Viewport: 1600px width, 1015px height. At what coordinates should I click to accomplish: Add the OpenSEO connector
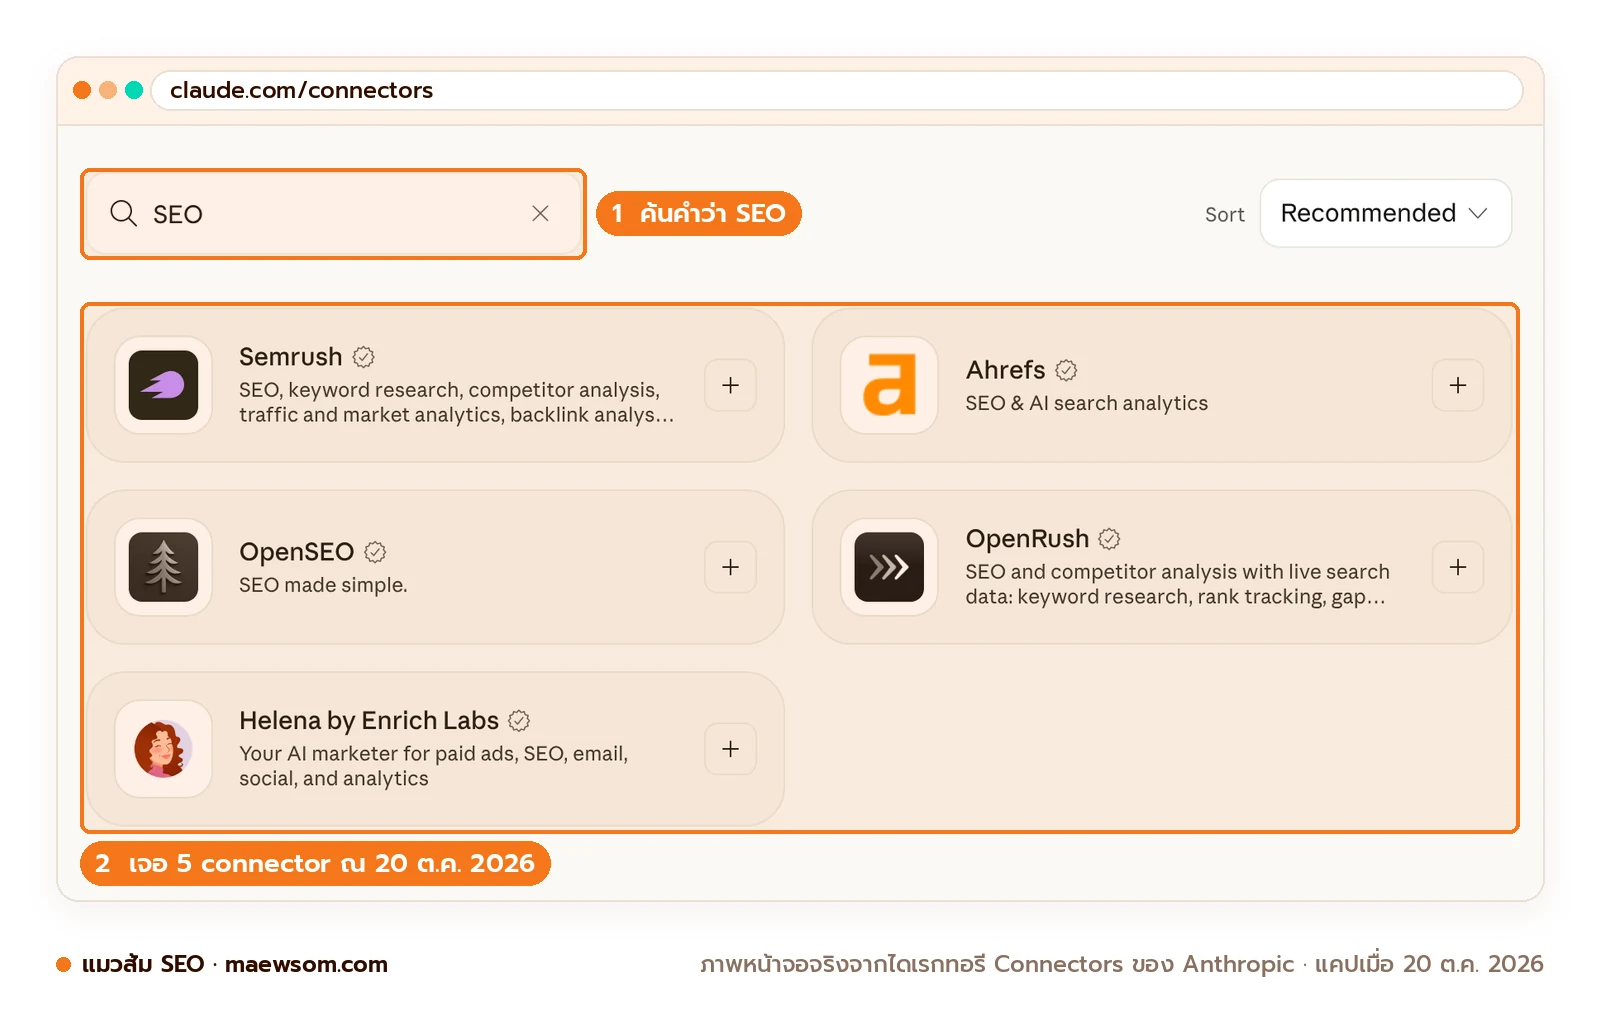(x=731, y=567)
